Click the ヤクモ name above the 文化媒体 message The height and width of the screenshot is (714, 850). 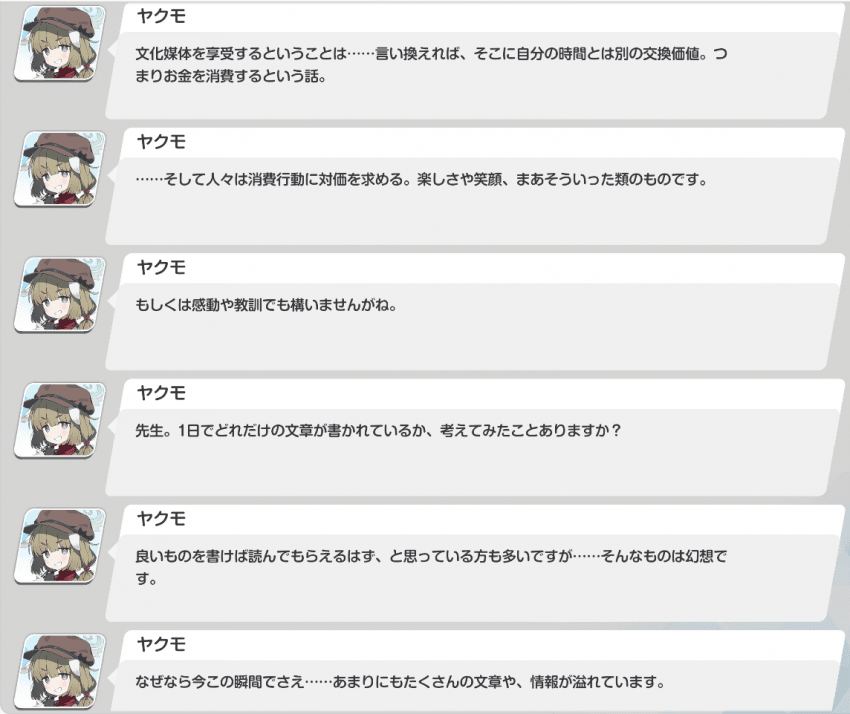(x=161, y=16)
